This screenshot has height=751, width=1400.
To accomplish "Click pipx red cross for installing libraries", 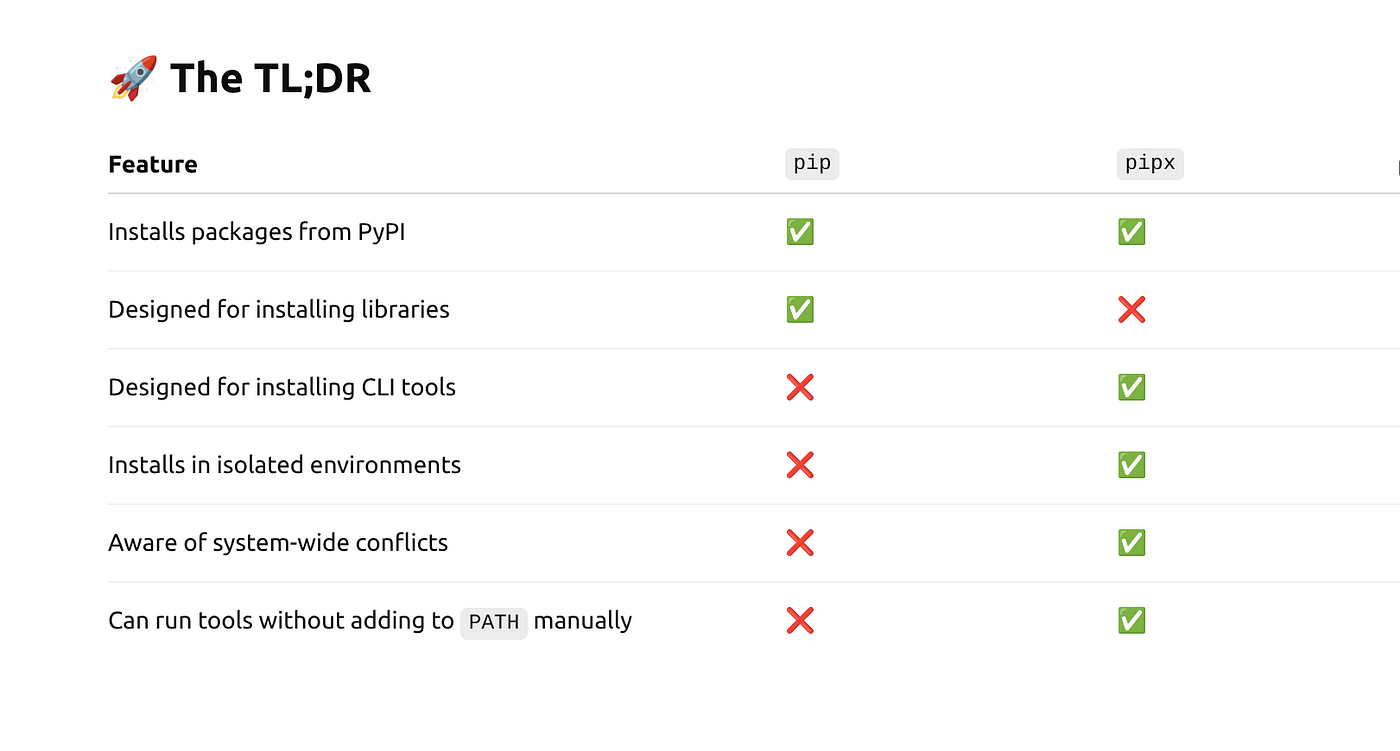I will pyautogui.click(x=1131, y=310).
